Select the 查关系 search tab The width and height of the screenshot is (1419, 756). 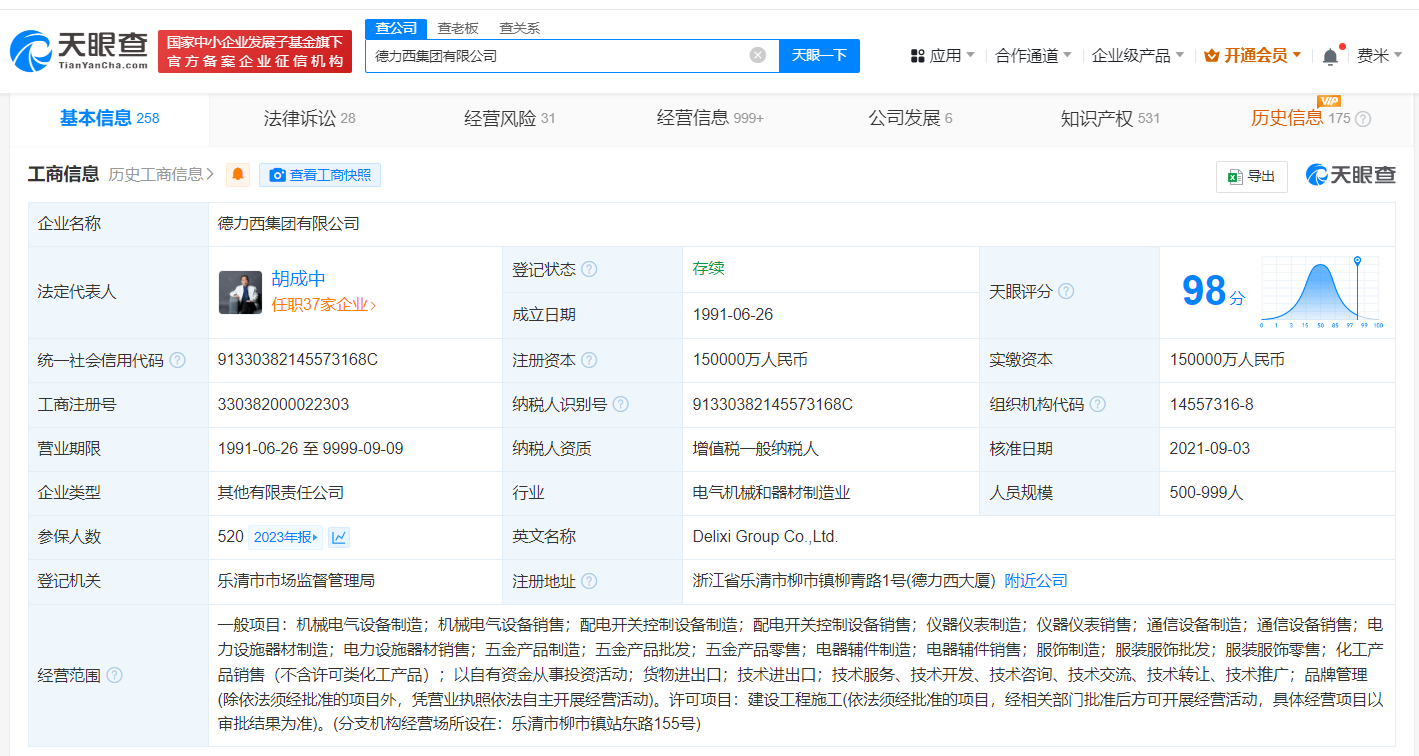tap(520, 28)
